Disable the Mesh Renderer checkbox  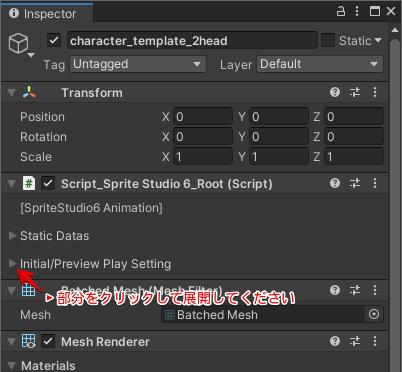(48, 341)
